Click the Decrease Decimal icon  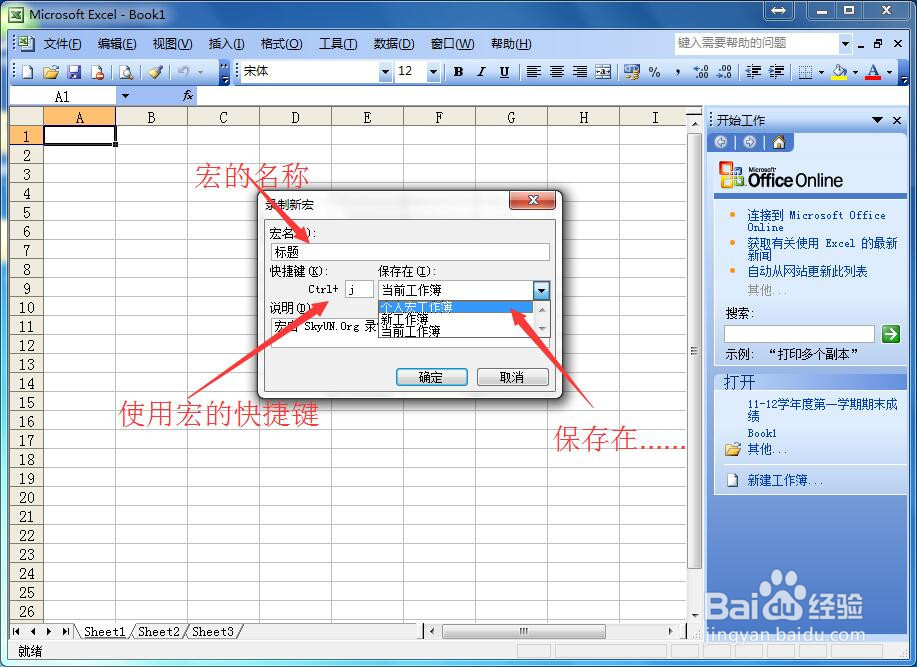pos(724,72)
